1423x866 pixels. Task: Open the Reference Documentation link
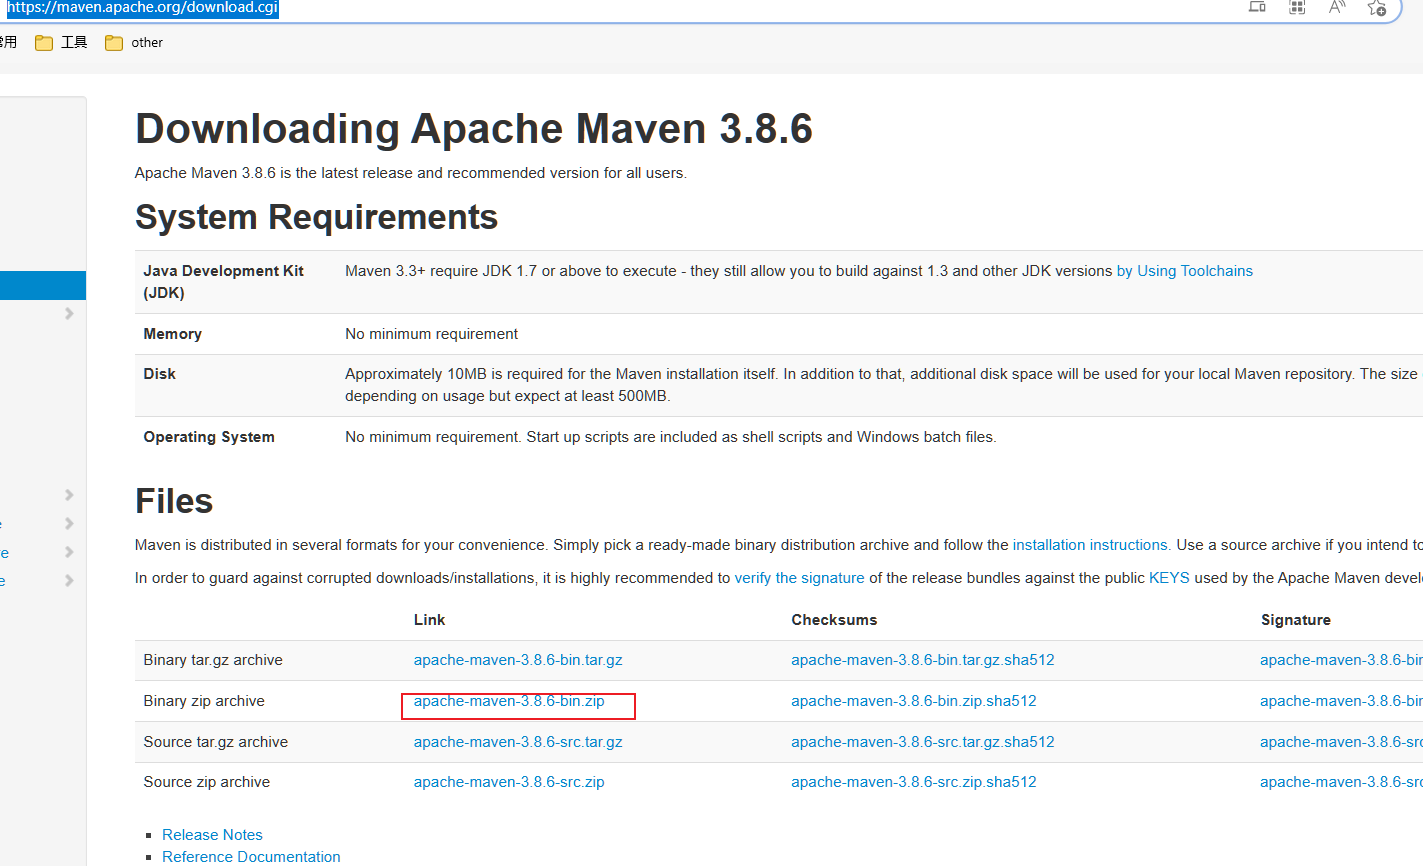pyautogui.click(x=251, y=857)
